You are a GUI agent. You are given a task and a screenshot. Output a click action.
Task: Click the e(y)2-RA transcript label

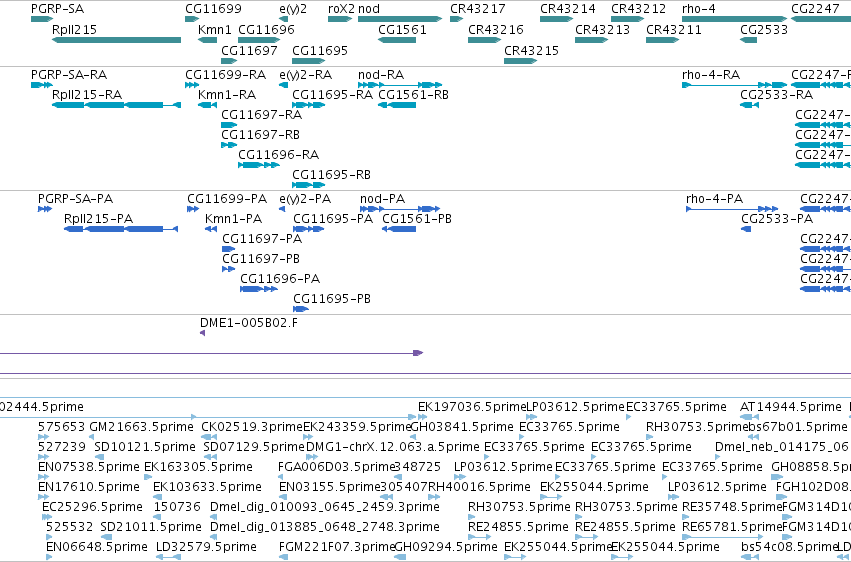(306, 74)
